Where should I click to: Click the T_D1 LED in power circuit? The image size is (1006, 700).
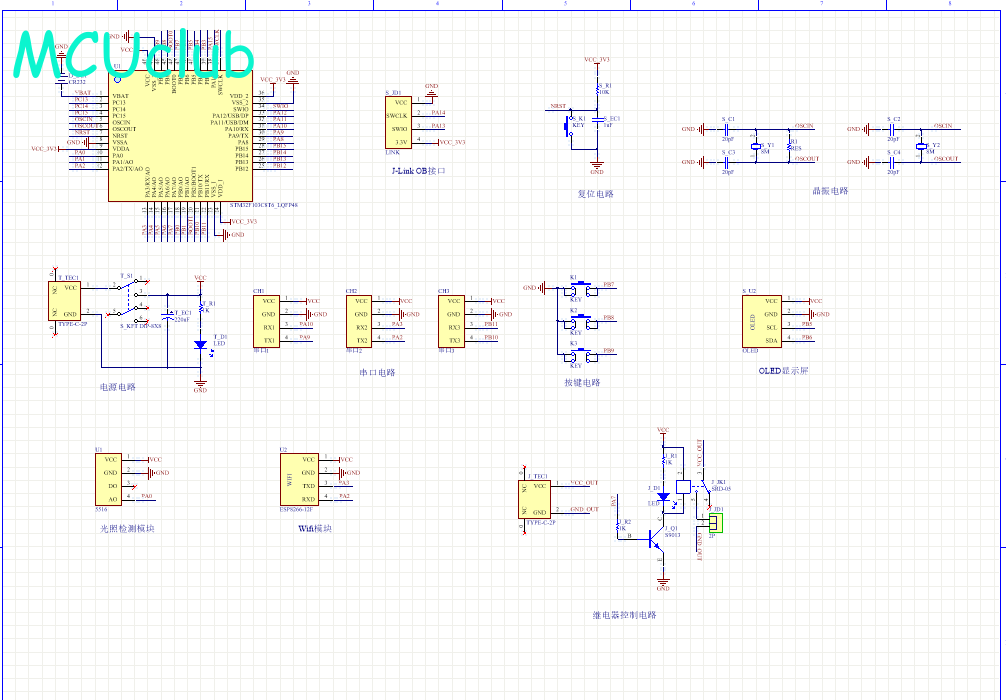pos(200,344)
